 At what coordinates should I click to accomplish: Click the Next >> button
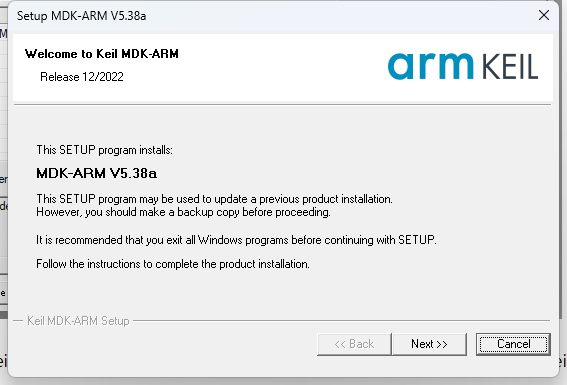pos(429,344)
